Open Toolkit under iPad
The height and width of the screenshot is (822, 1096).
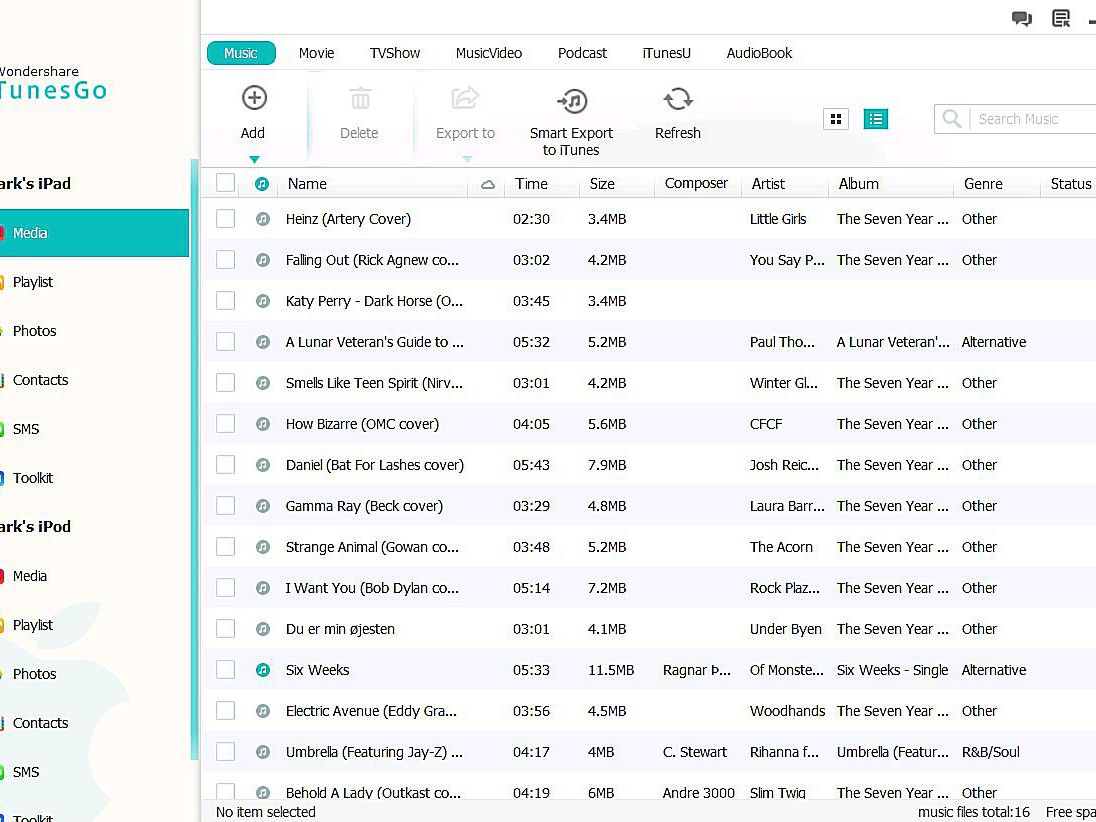point(32,477)
